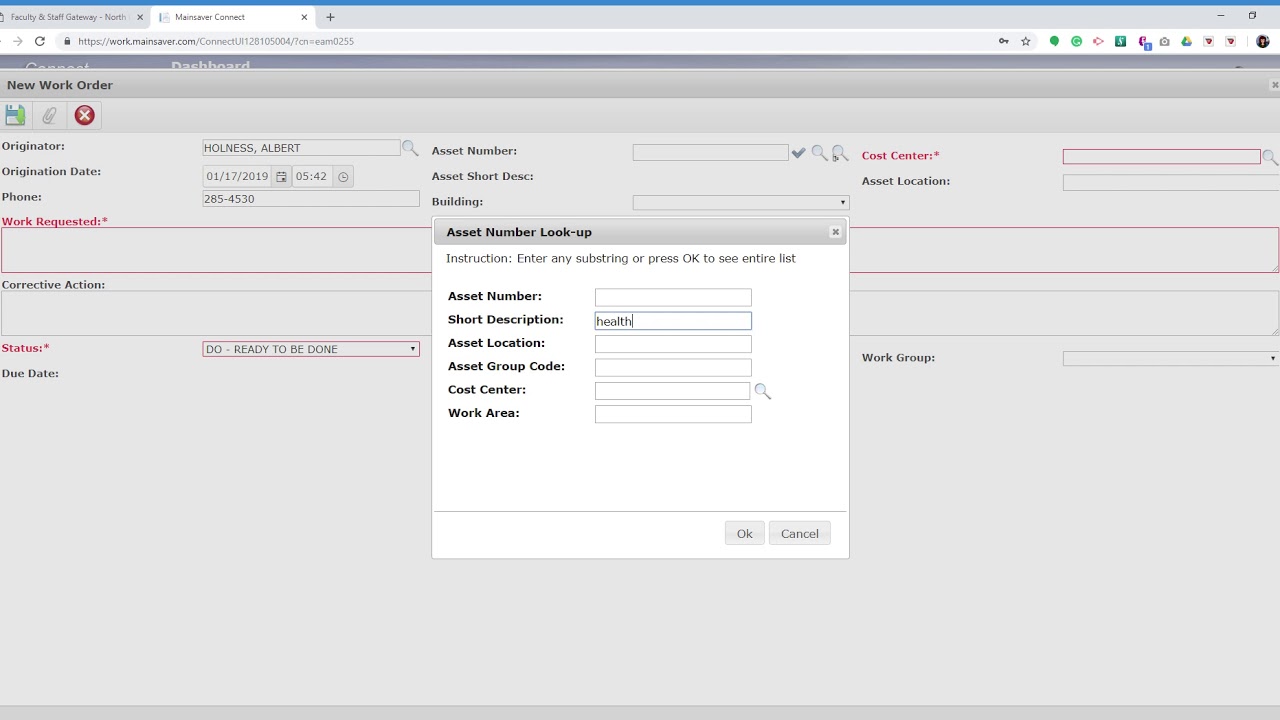The height and width of the screenshot is (720, 1280).
Task: Click the main Asset Location field
Action: (x=1171, y=182)
